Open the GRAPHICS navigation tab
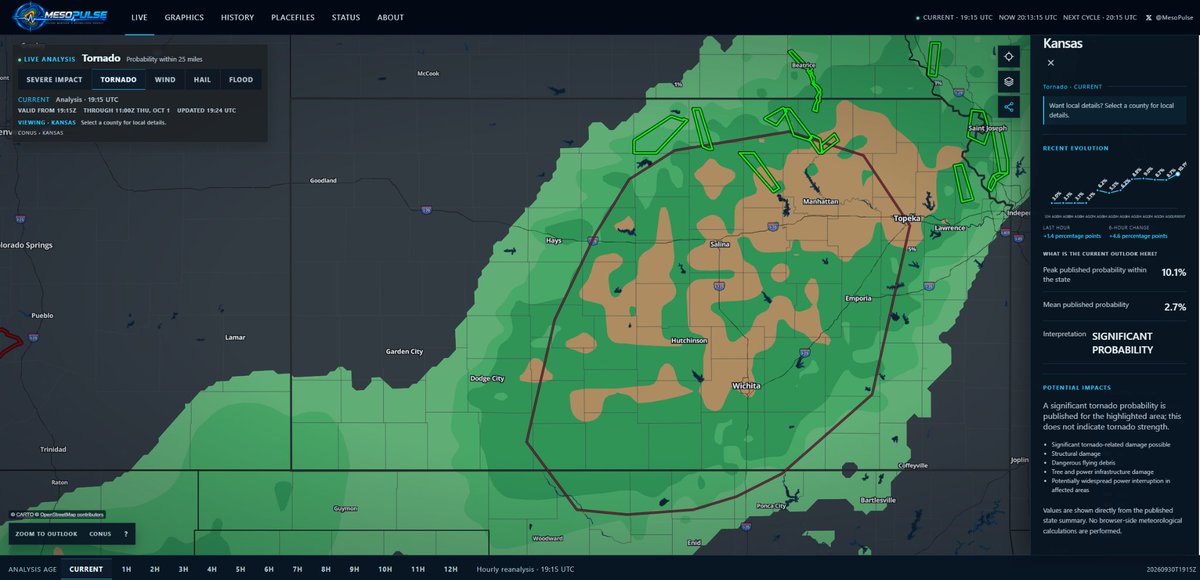 (x=184, y=18)
